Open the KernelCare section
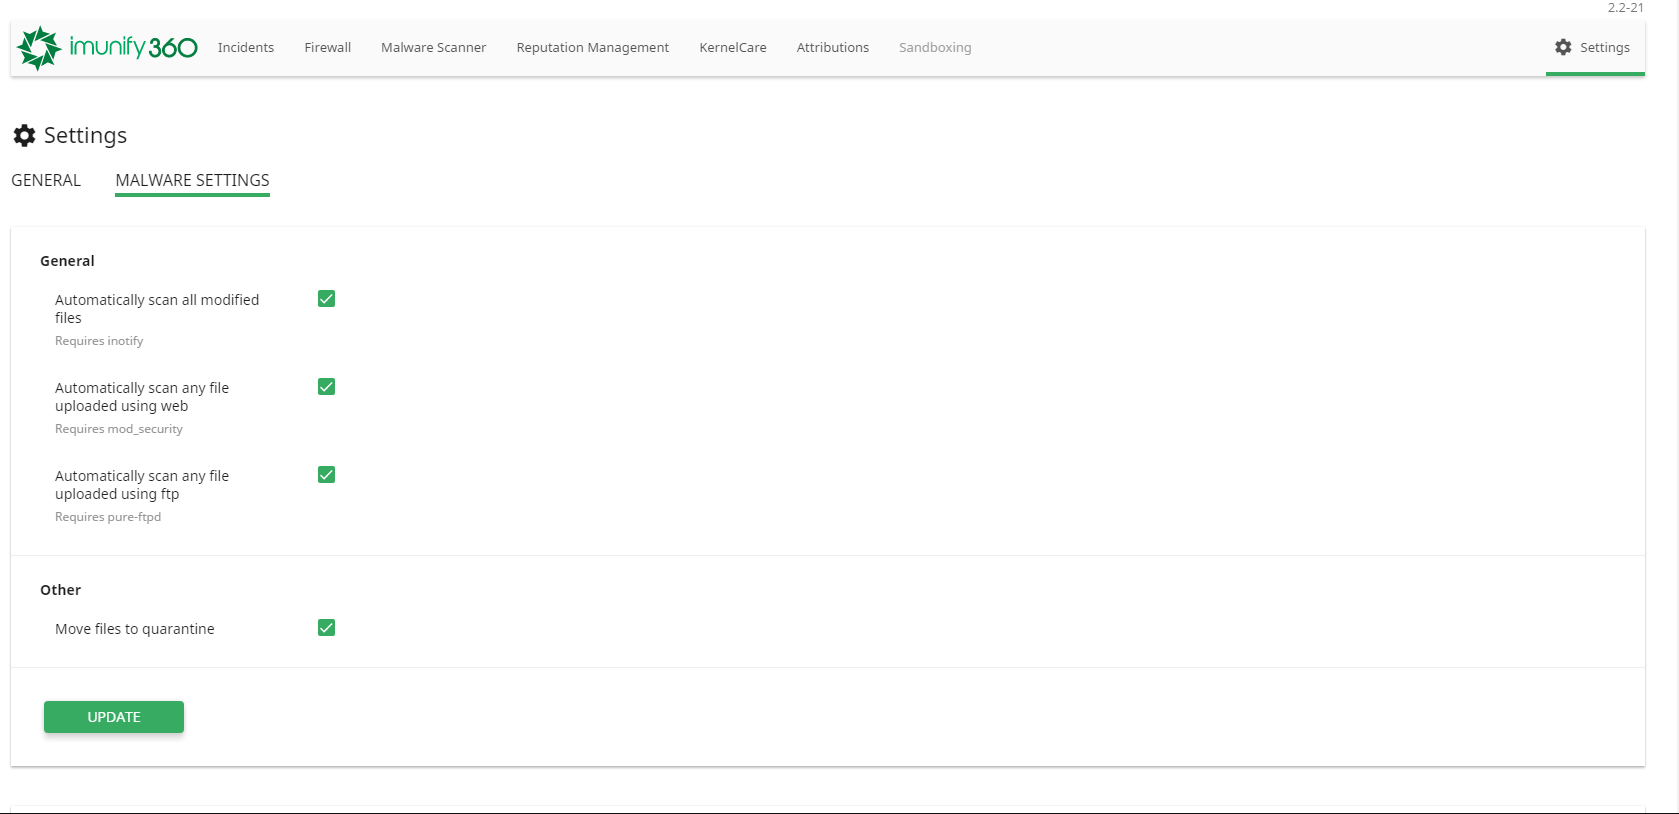Image resolution: width=1679 pixels, height=814 pixels. pyautogui.click(x=733, y=47)
